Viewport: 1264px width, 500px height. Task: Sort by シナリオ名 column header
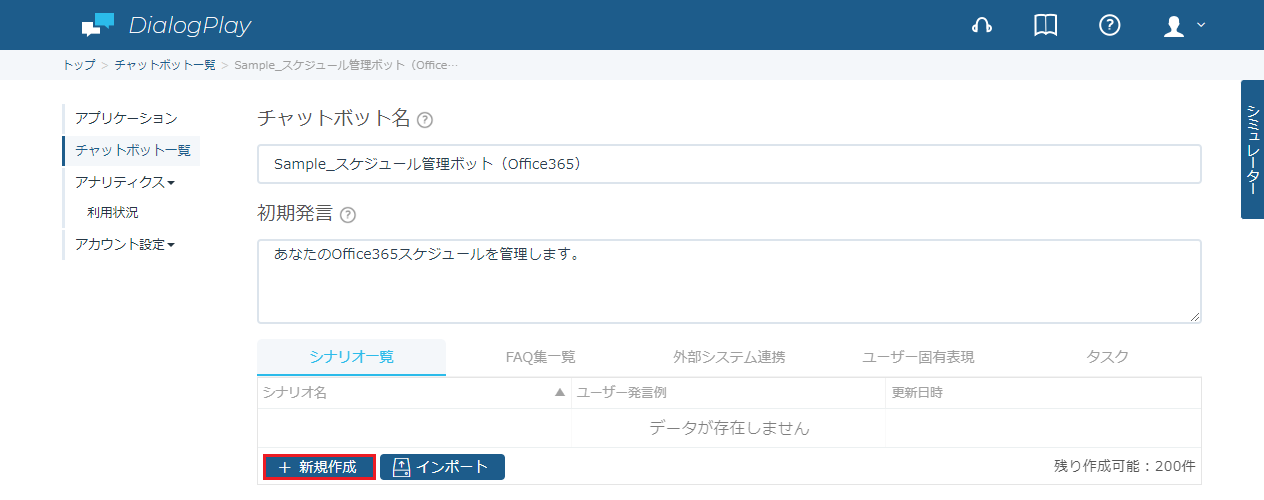(x=414, y=393)
